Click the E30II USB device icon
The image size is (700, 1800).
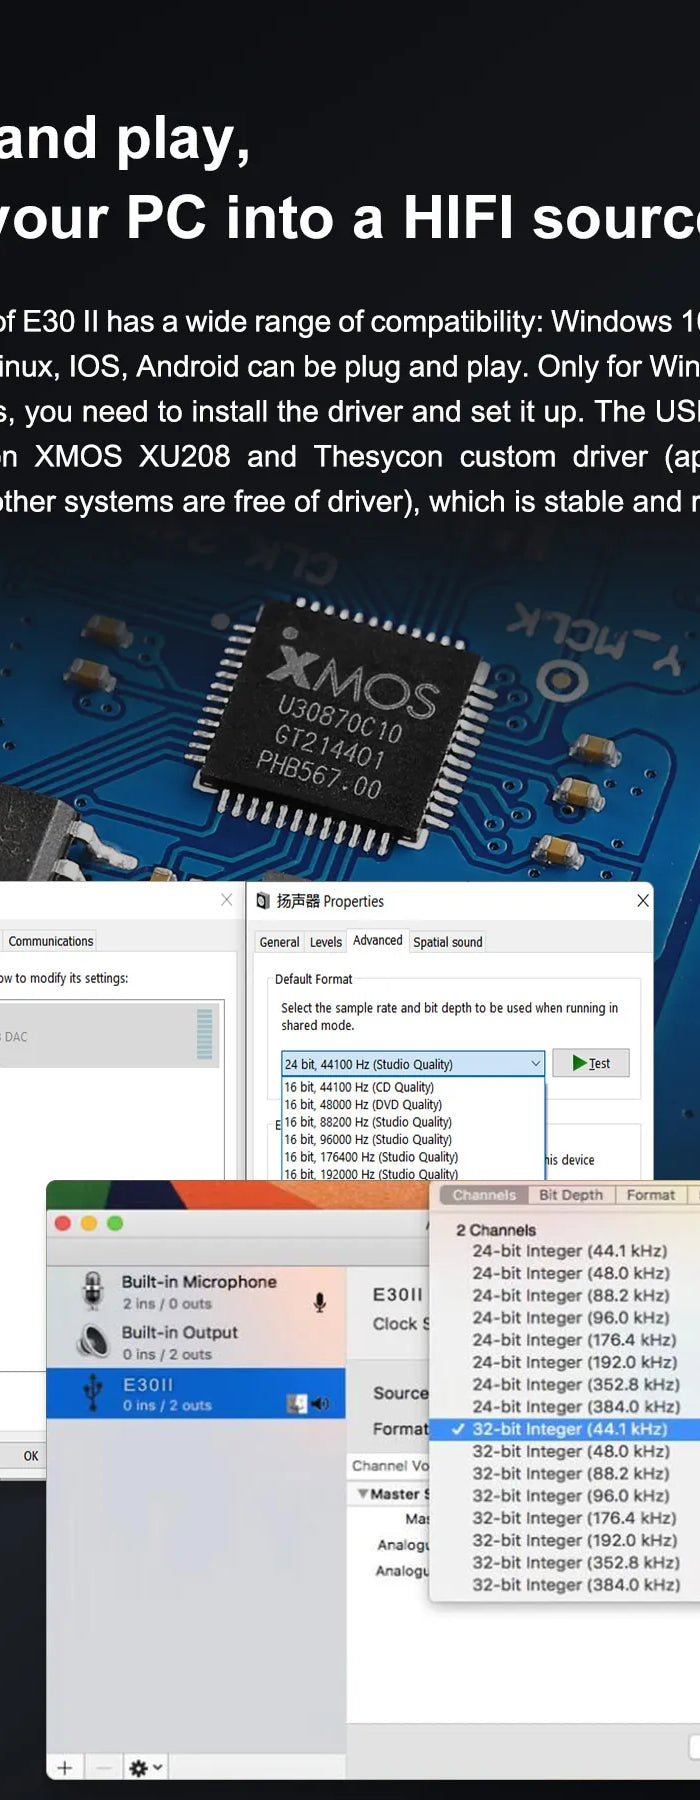pyautogui.click(x=93, y=1393)
